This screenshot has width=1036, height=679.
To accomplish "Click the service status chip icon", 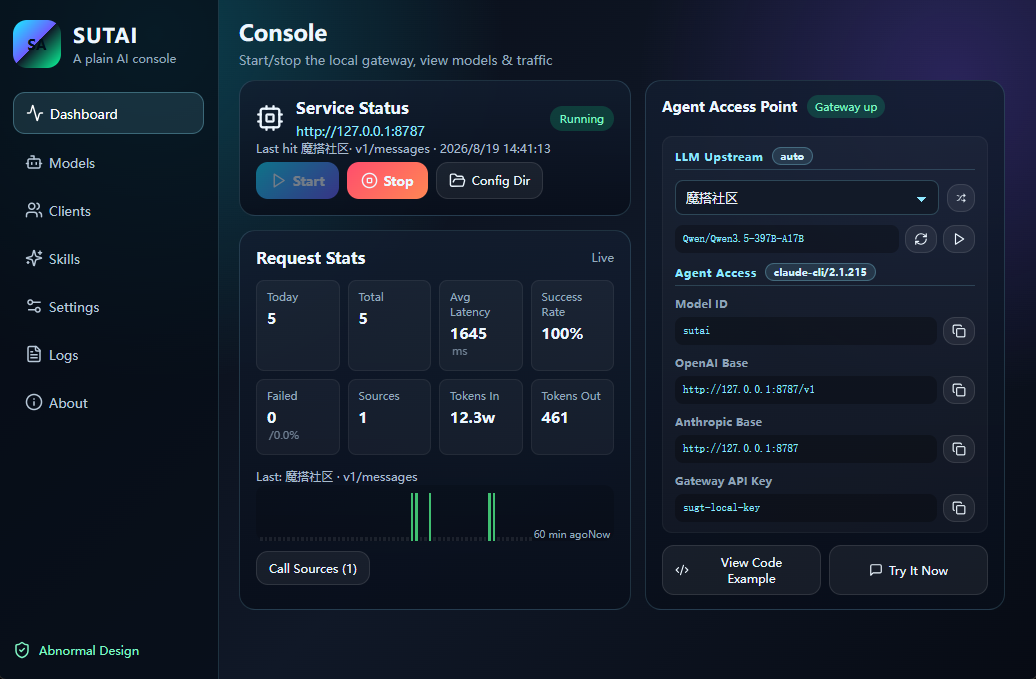I will coord(270,118).
